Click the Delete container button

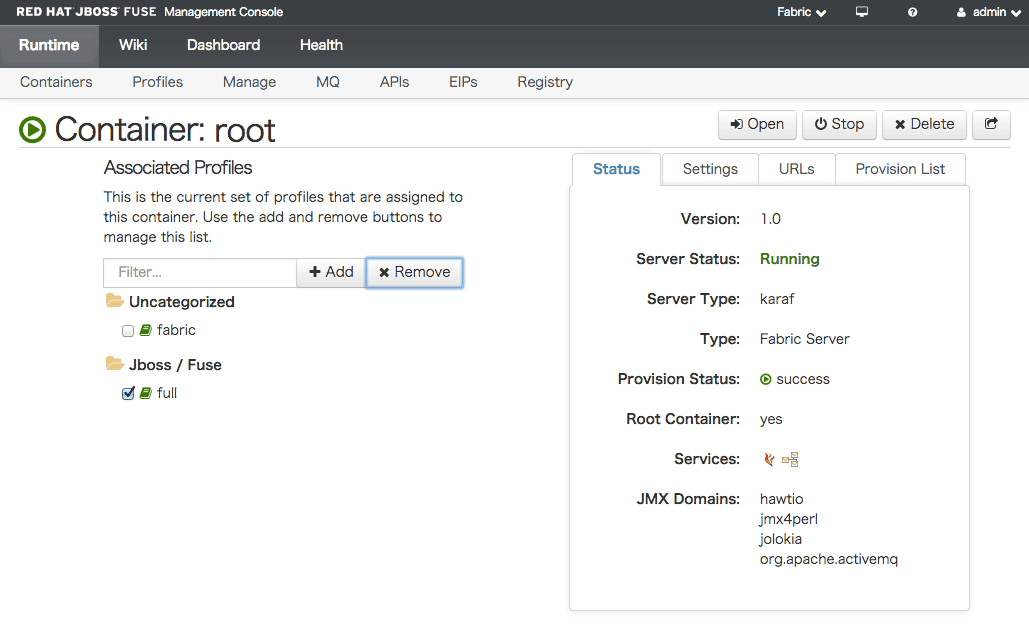[x=925, y=124]
